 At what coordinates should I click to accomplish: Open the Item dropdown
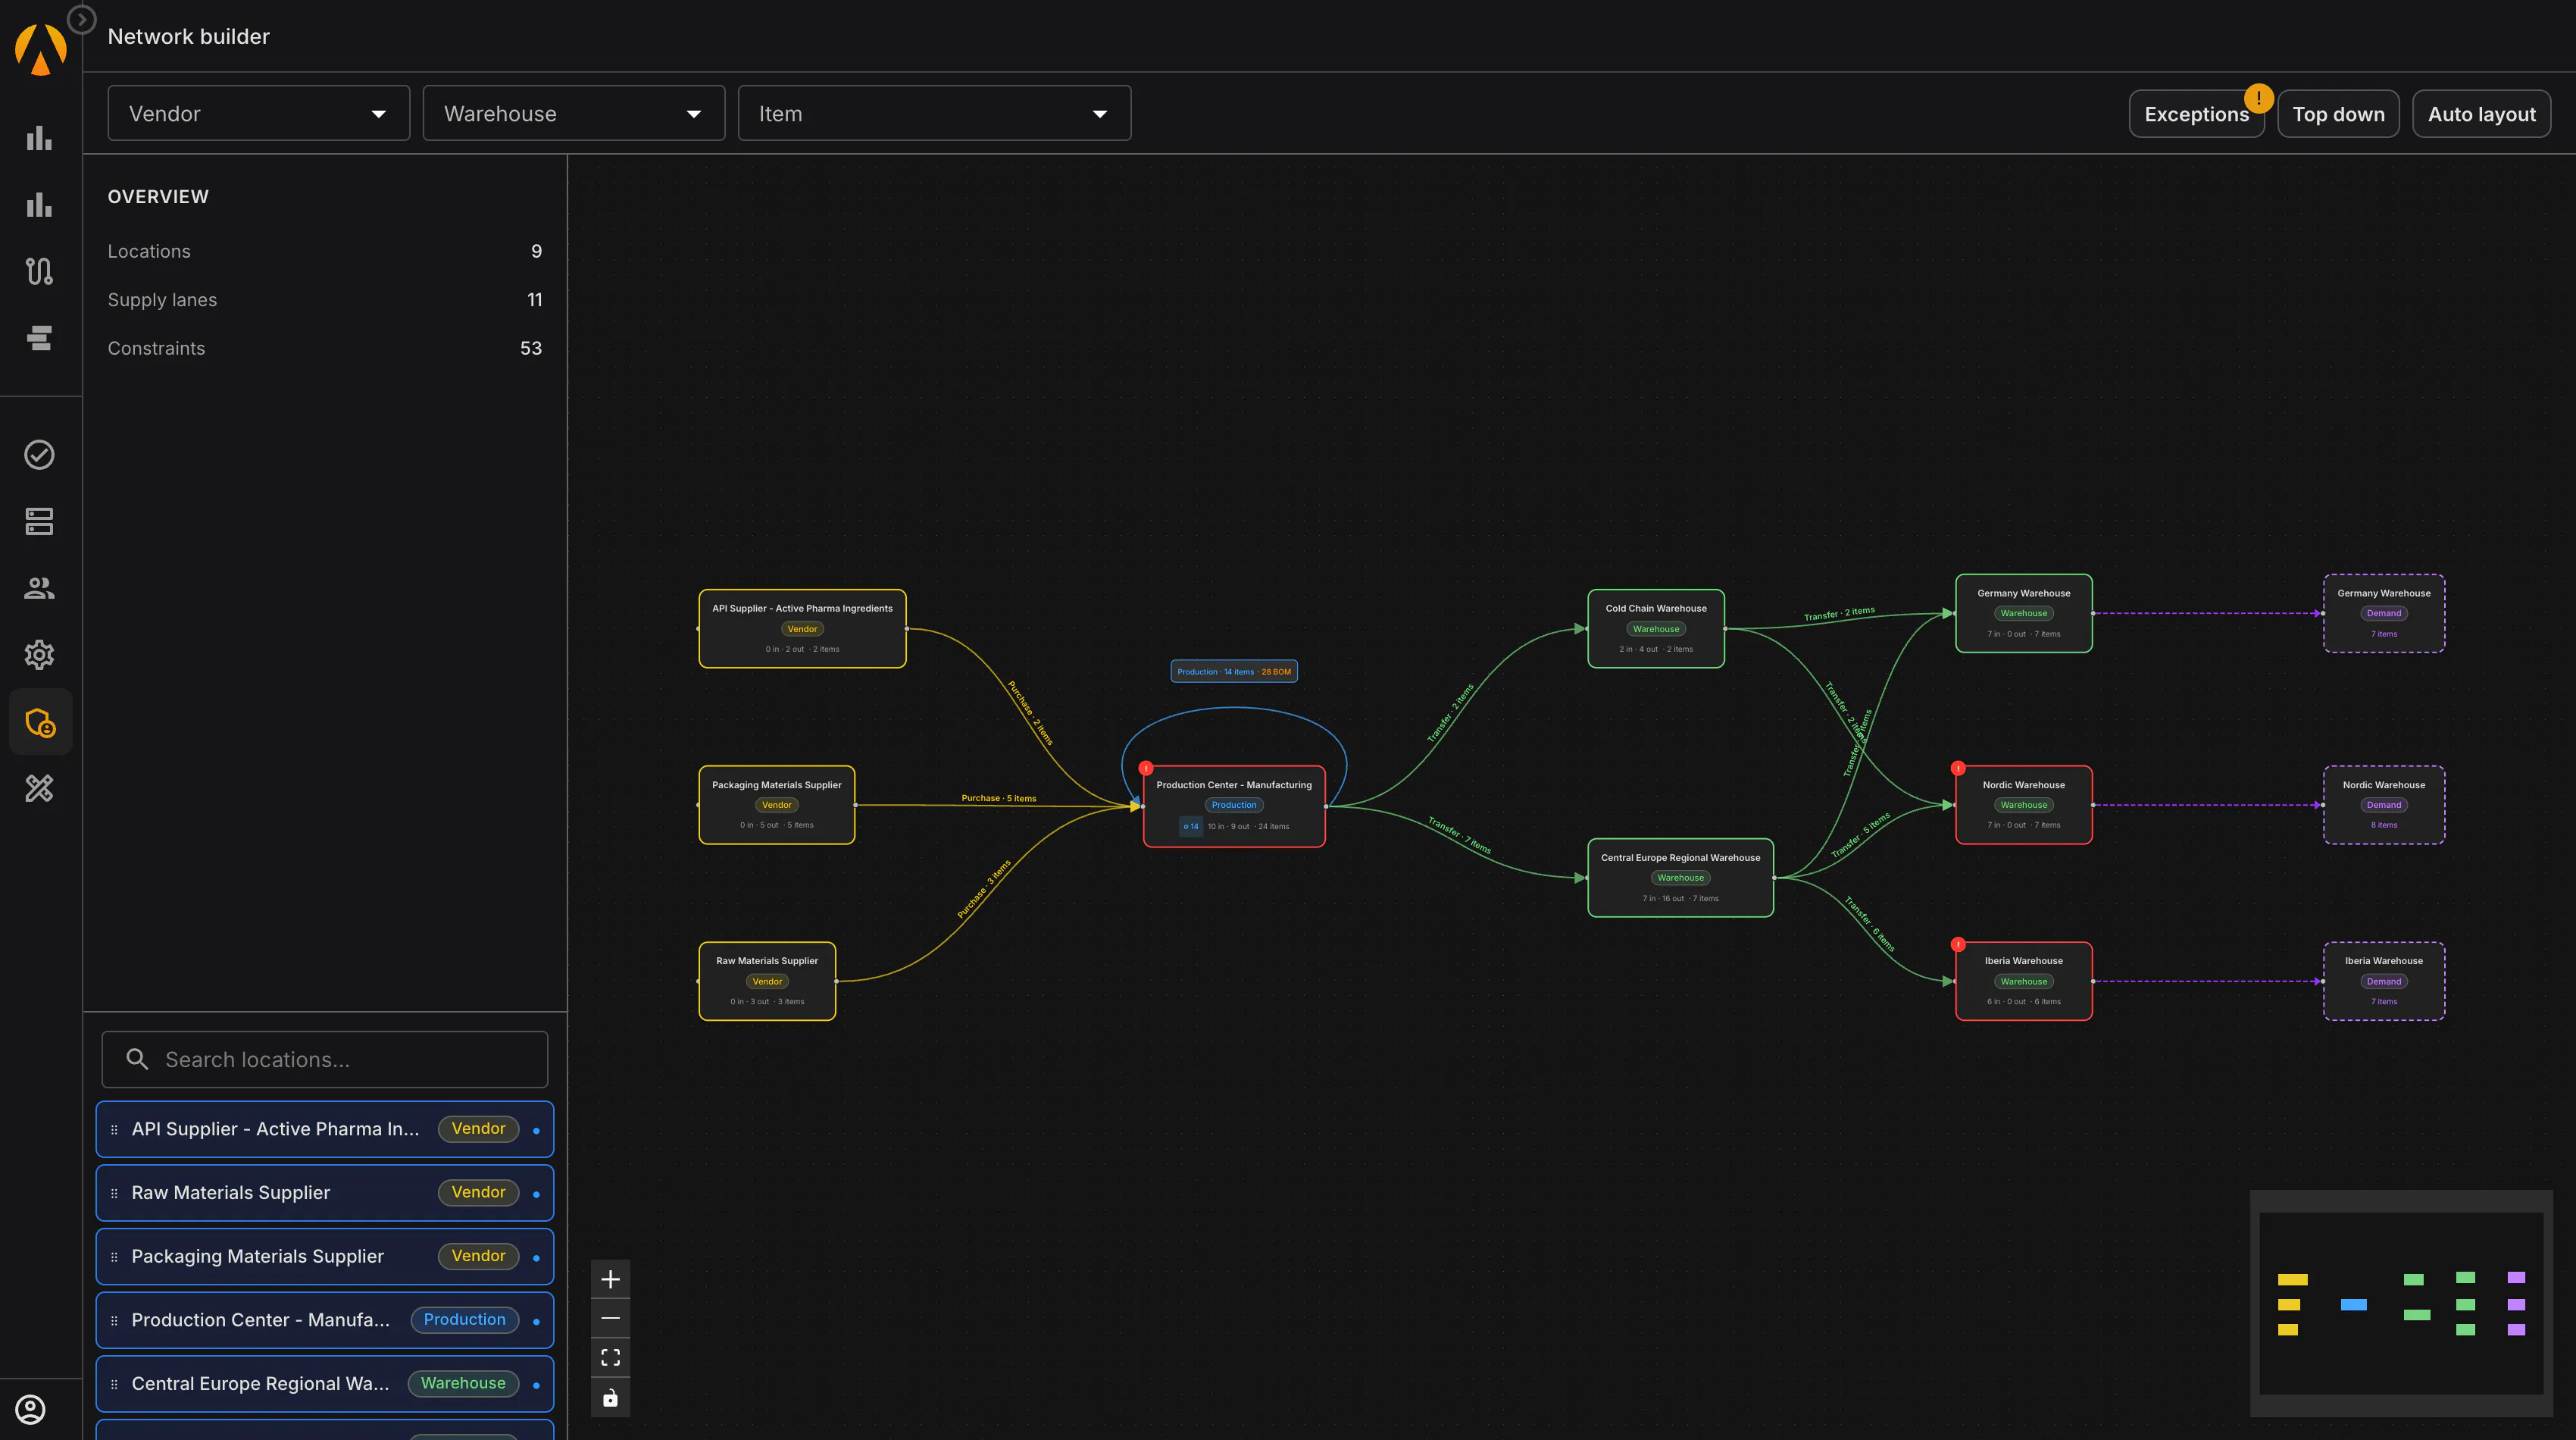tap(934, 113)
